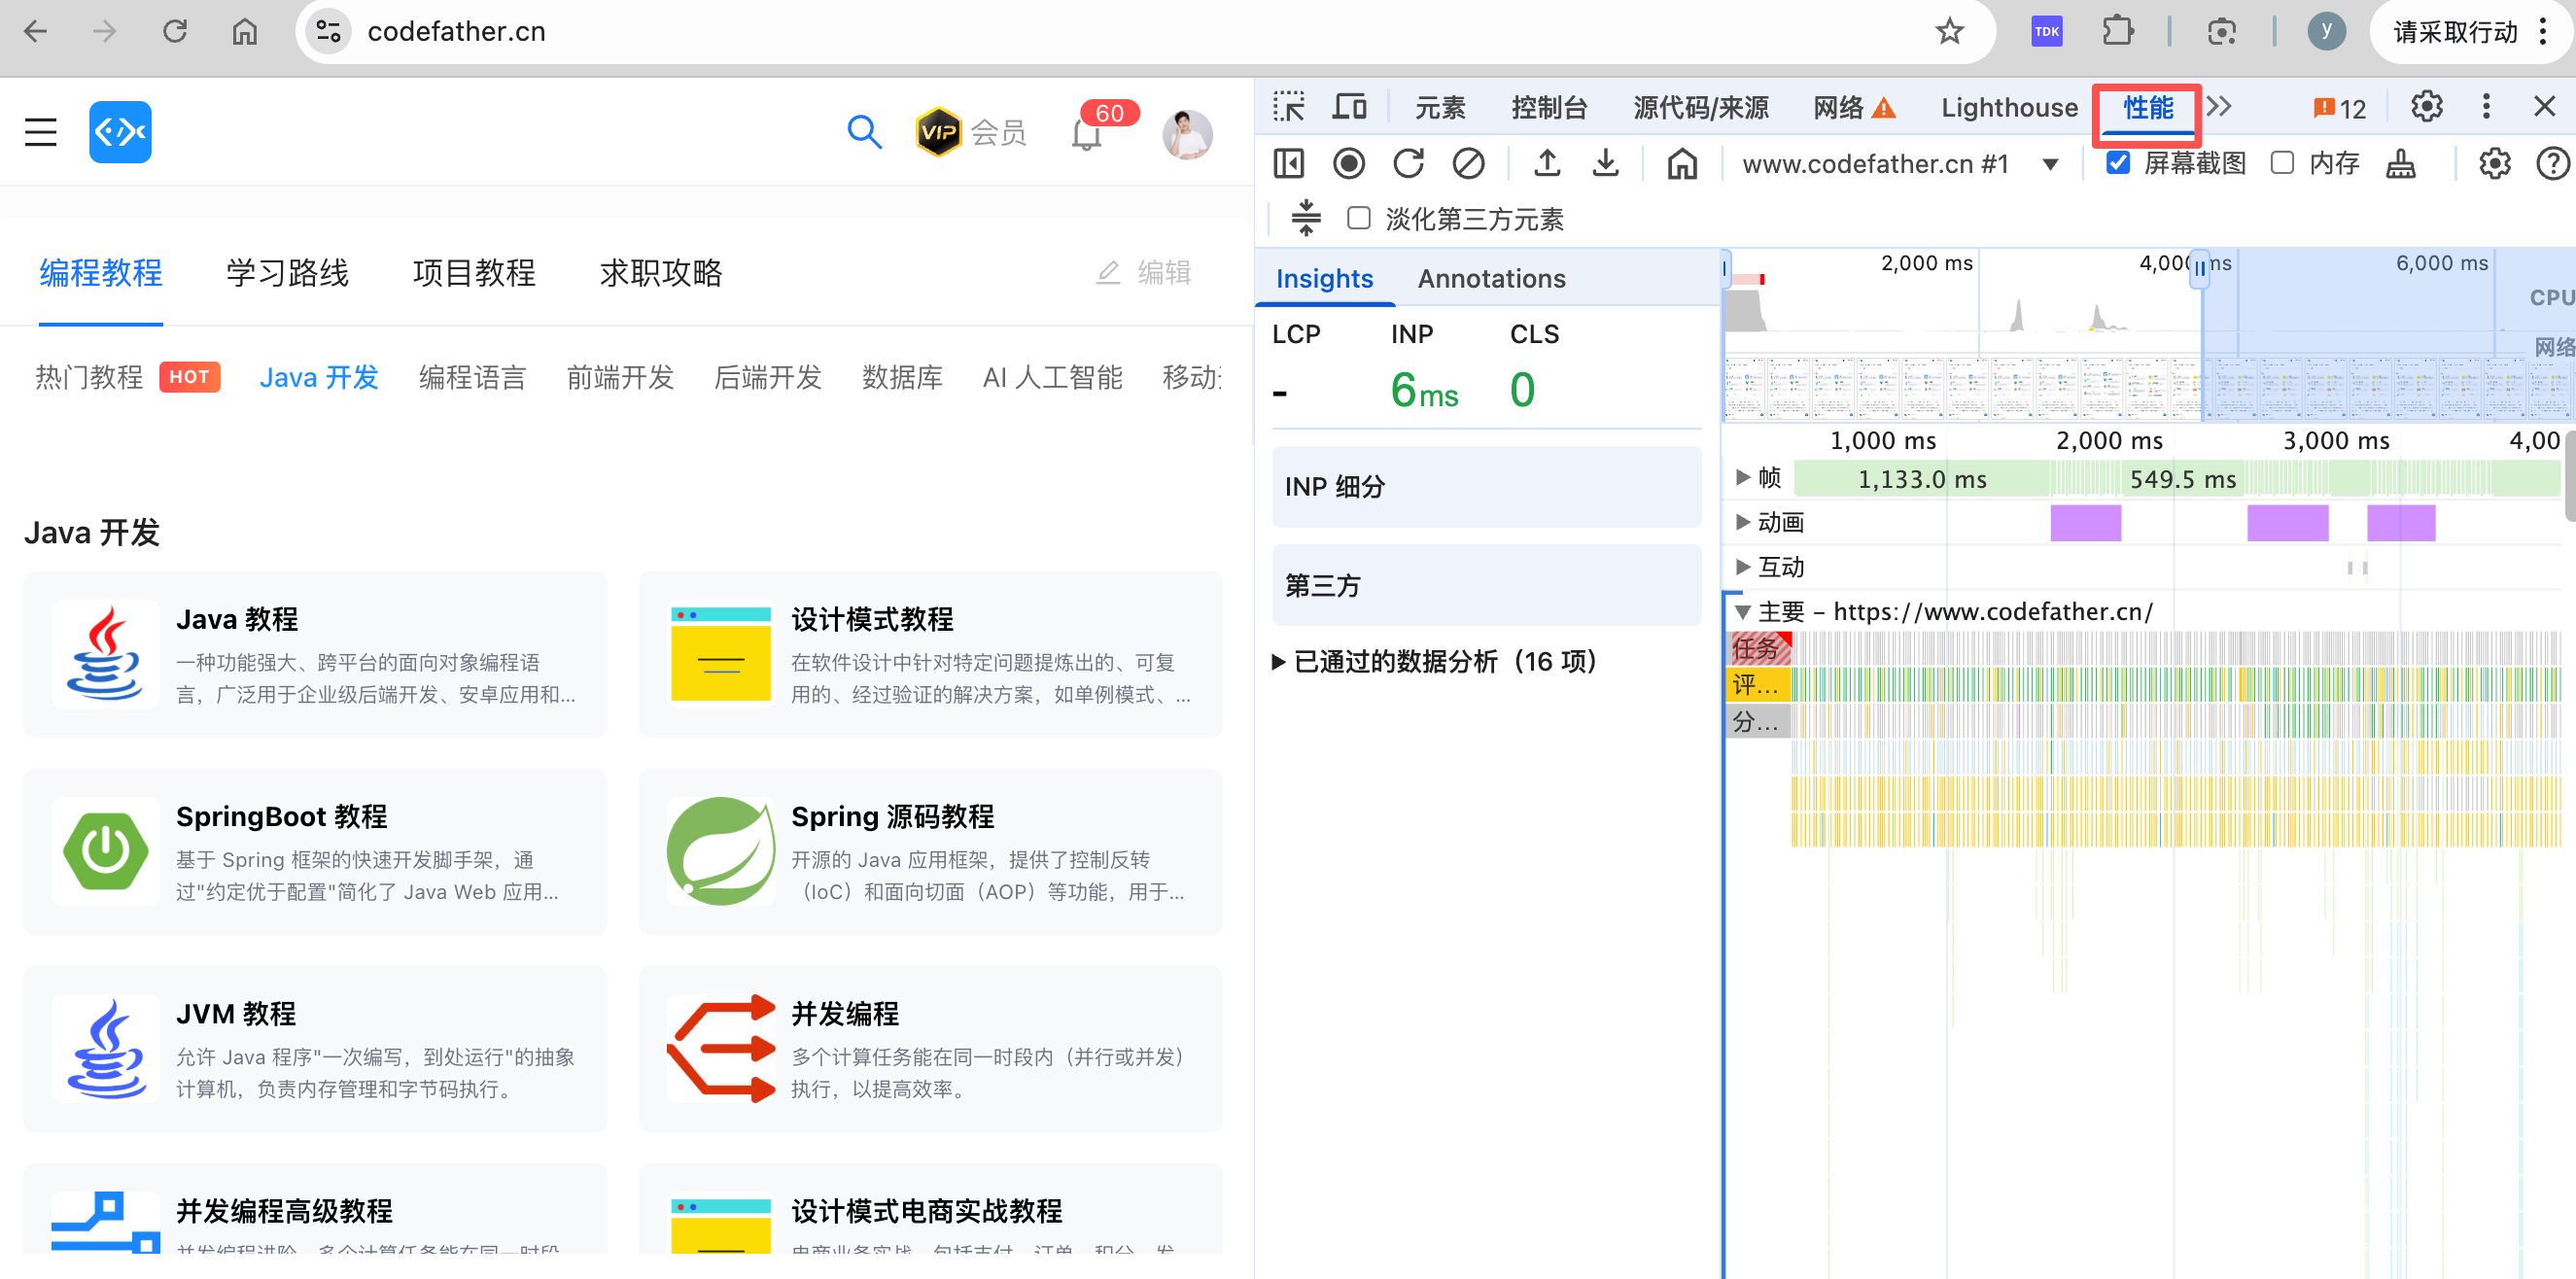Click the upload profile icon

[1546, 163]
